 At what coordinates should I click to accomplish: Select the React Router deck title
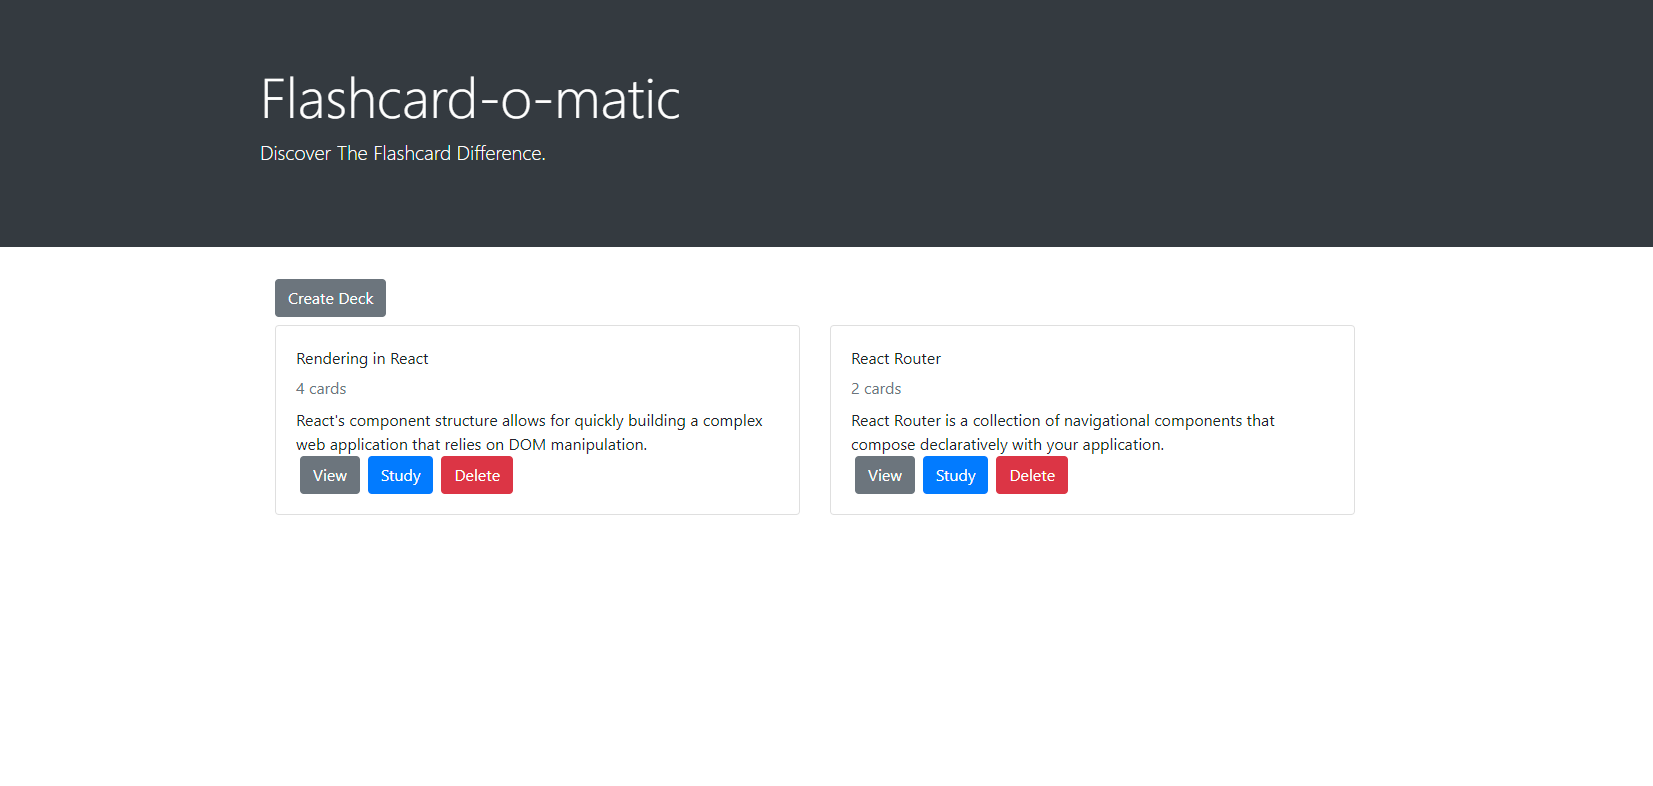[896, 358]
